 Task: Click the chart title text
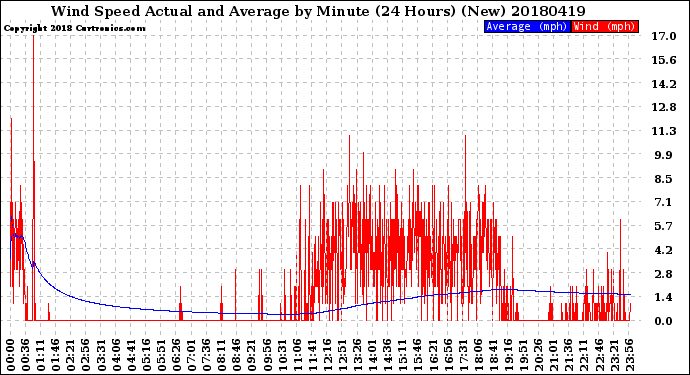pyautogui.click(x=318, y=11)
